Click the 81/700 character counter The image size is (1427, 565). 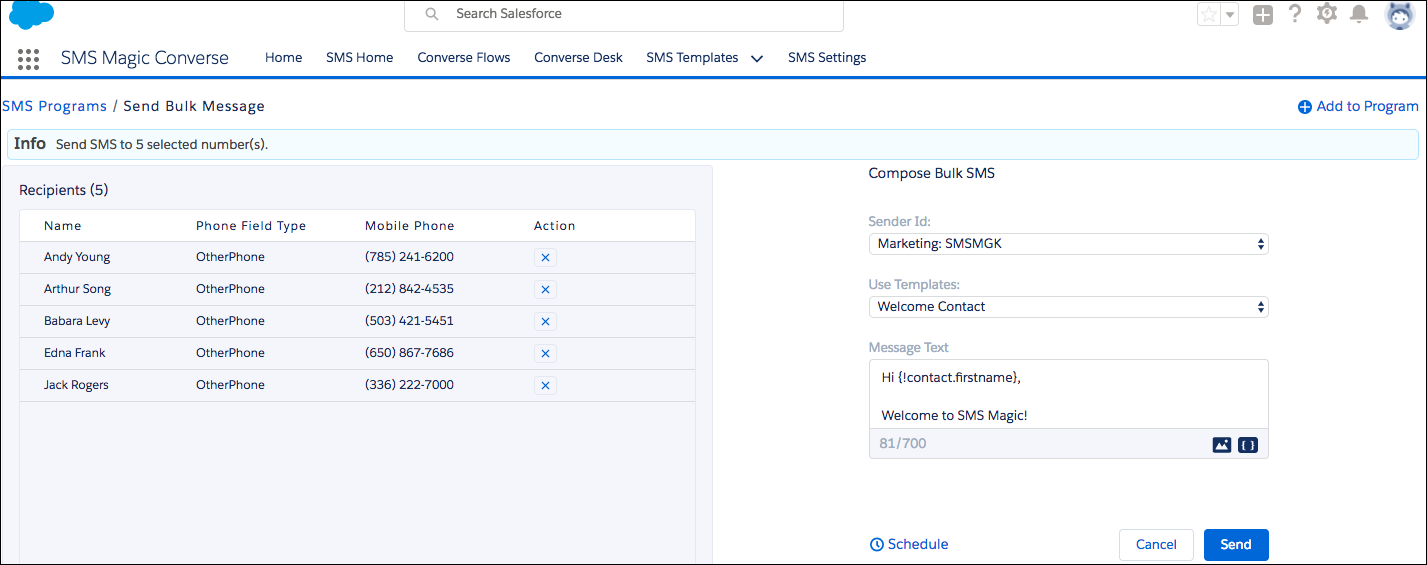[x=904, y=443]
